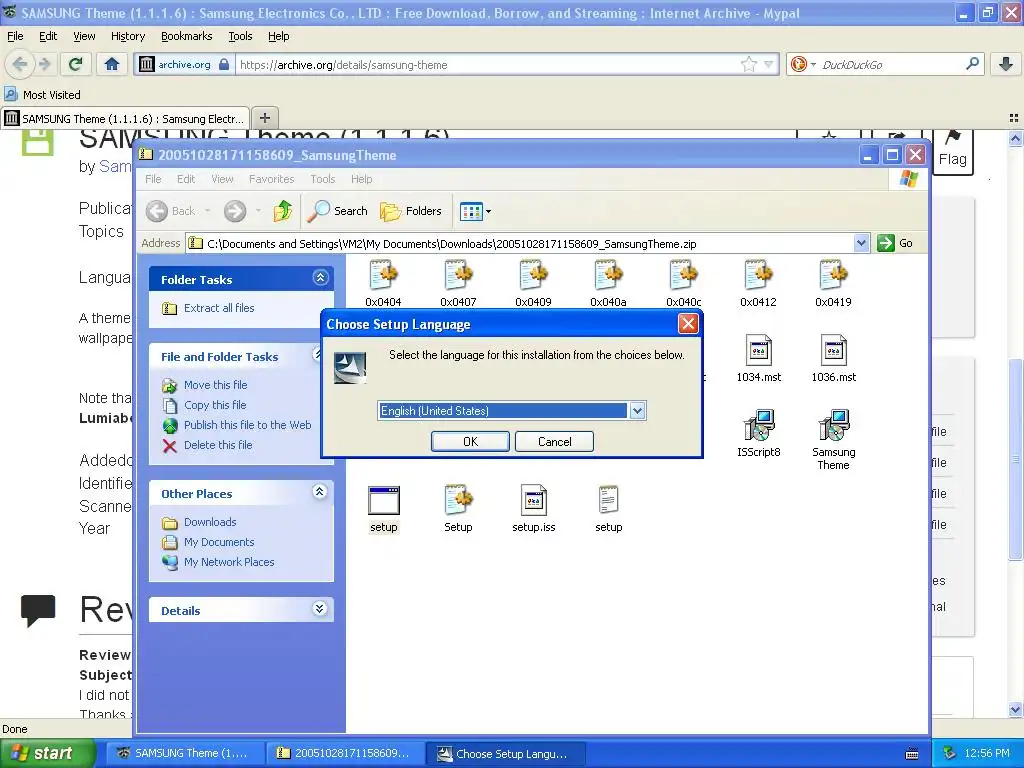The image size is (1024, 768).
Task: Click the Explorer address path field
Action: (x=520, y=244)
